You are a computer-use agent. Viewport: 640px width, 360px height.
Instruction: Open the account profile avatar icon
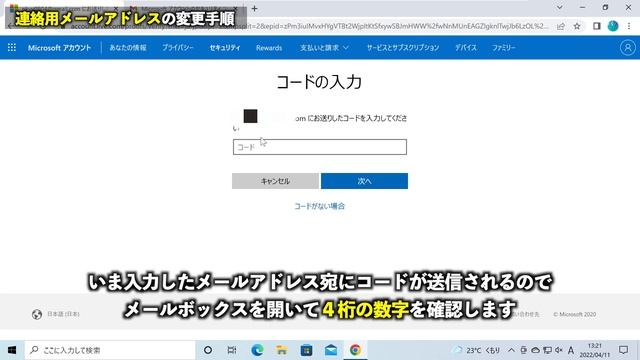[x=627, y=48]
